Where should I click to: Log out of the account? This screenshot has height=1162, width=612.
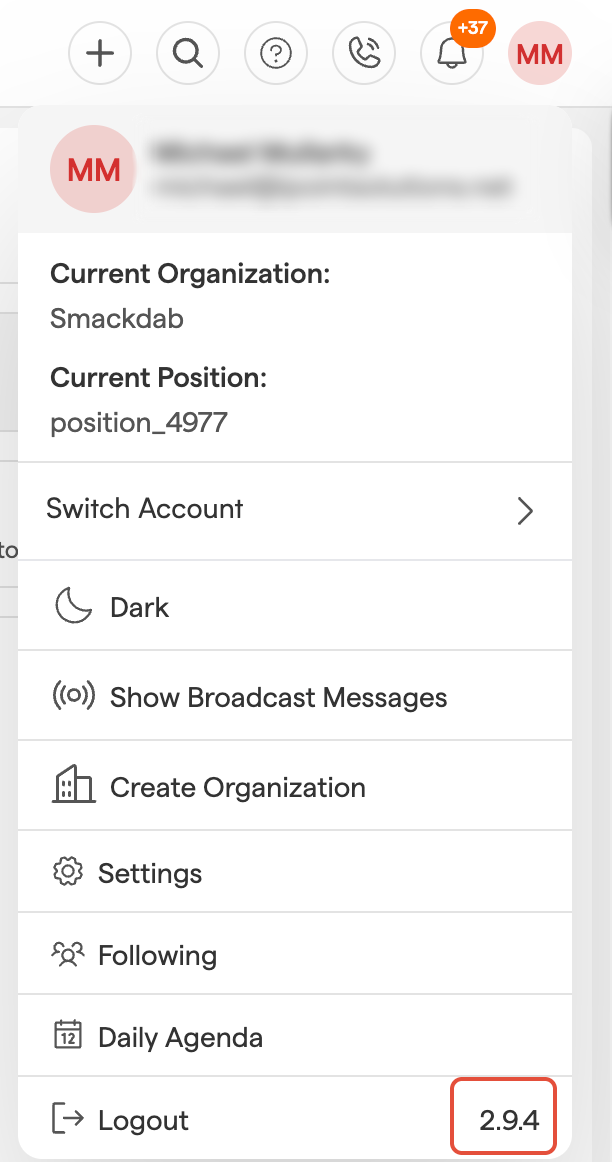tap(143, 1120)
